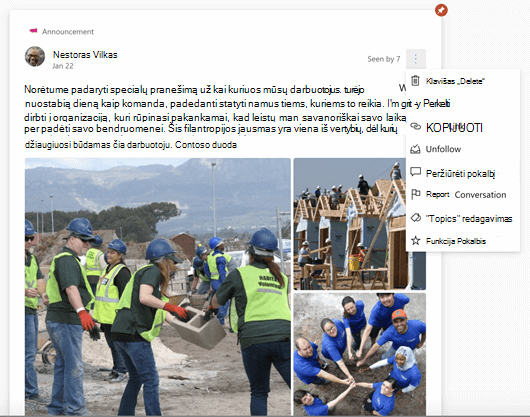
Task: Click the Unfollow inbox icon
Action: point(415,149)
